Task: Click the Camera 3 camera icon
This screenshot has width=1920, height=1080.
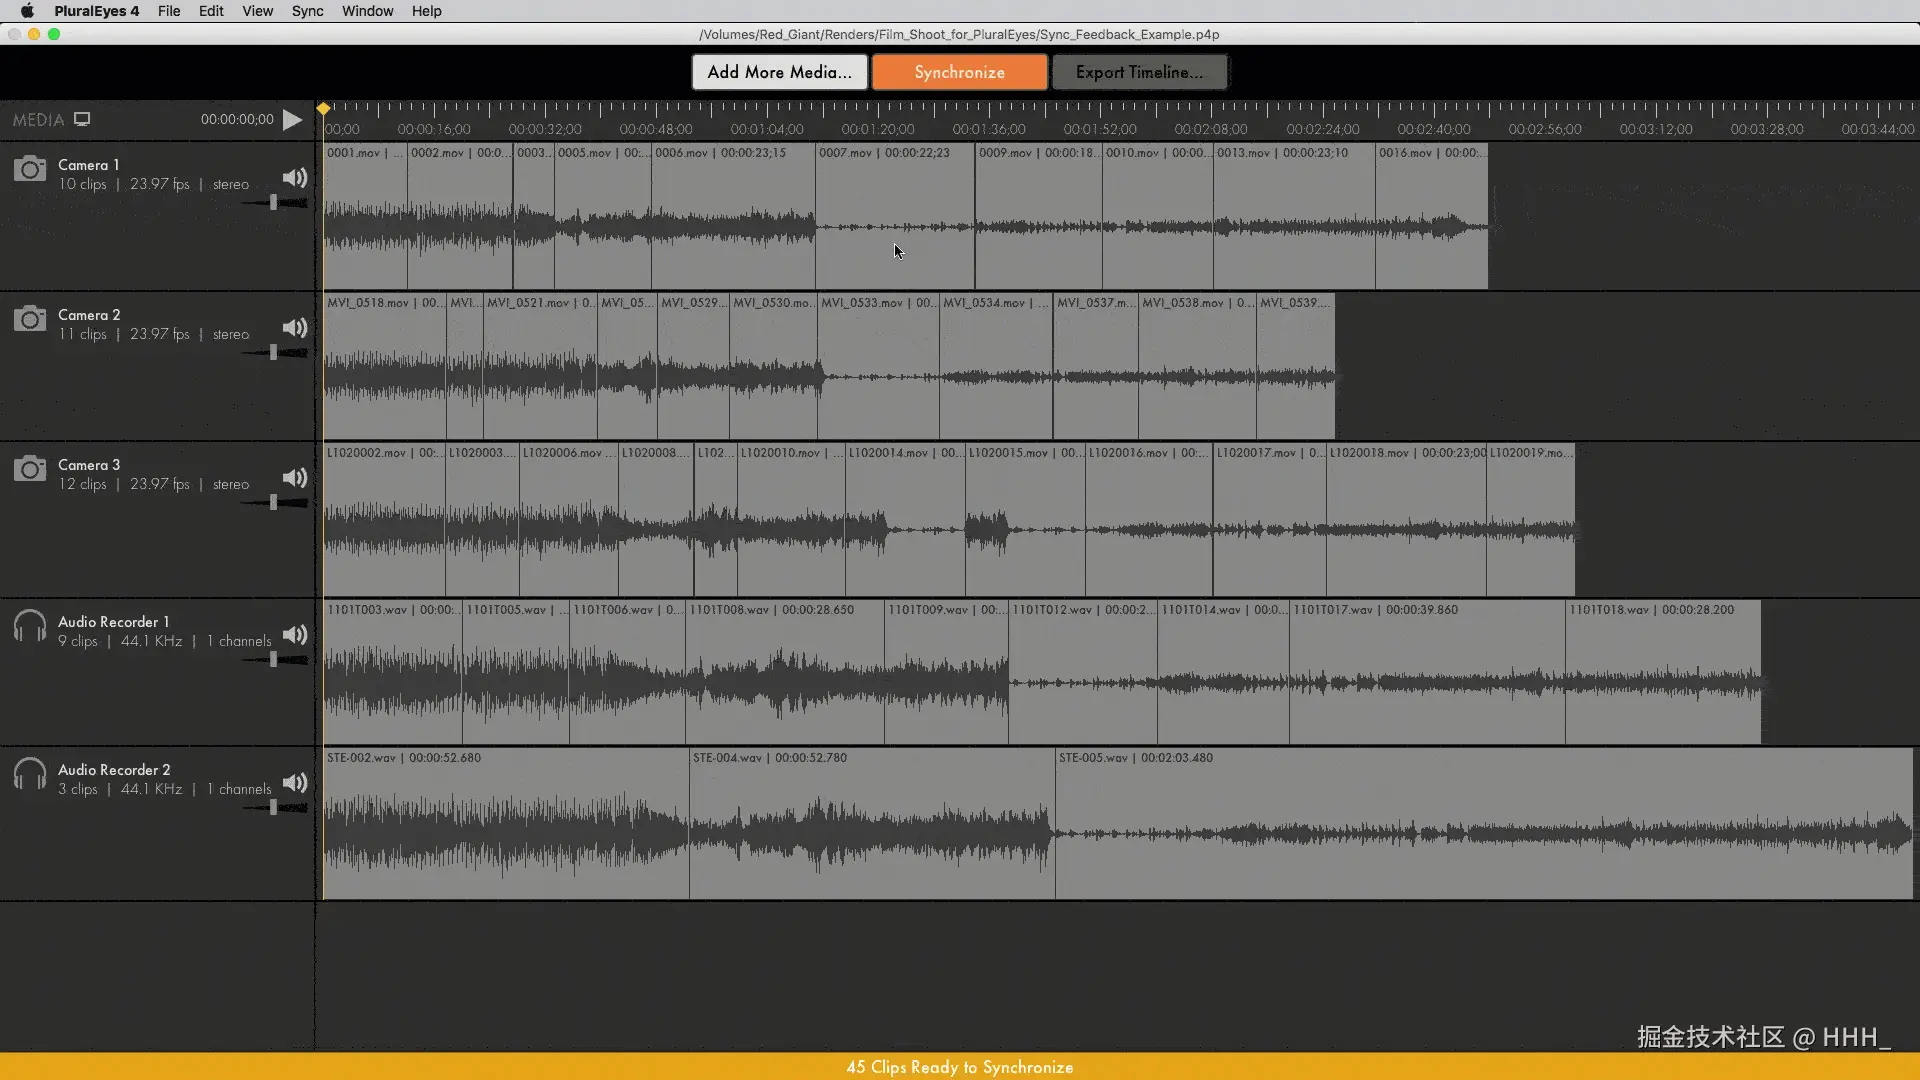Action: 30,469
